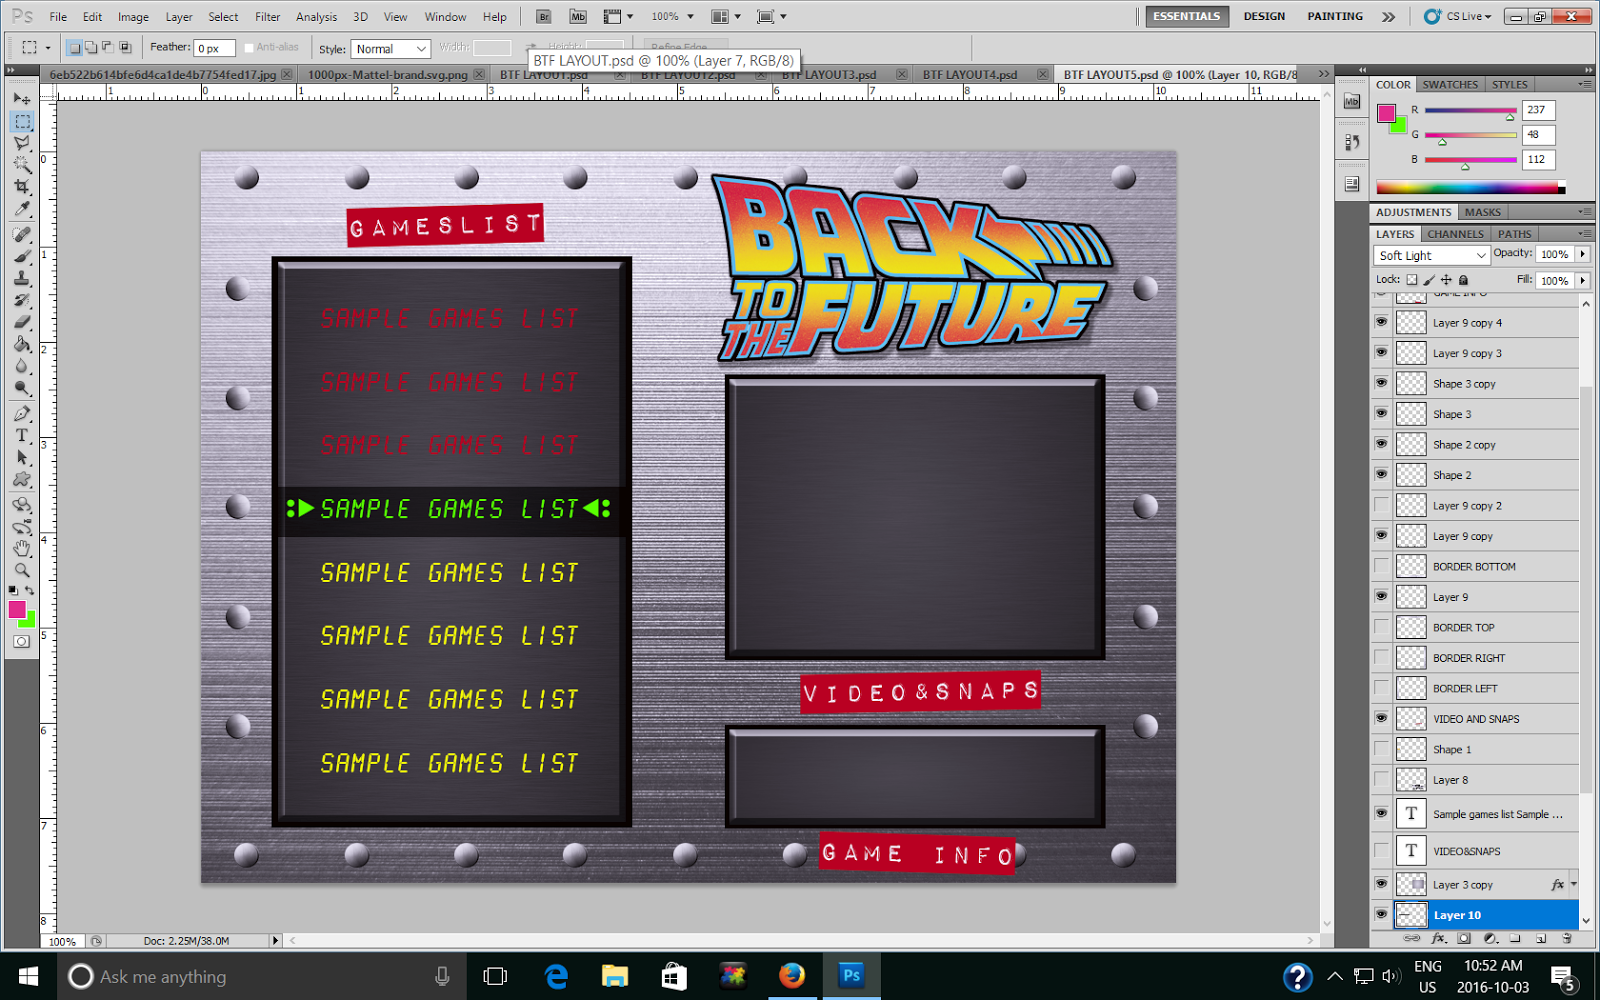Select the Hand tool
The height and width of the screenshot is (1000, 1600).
pos(21,548)
